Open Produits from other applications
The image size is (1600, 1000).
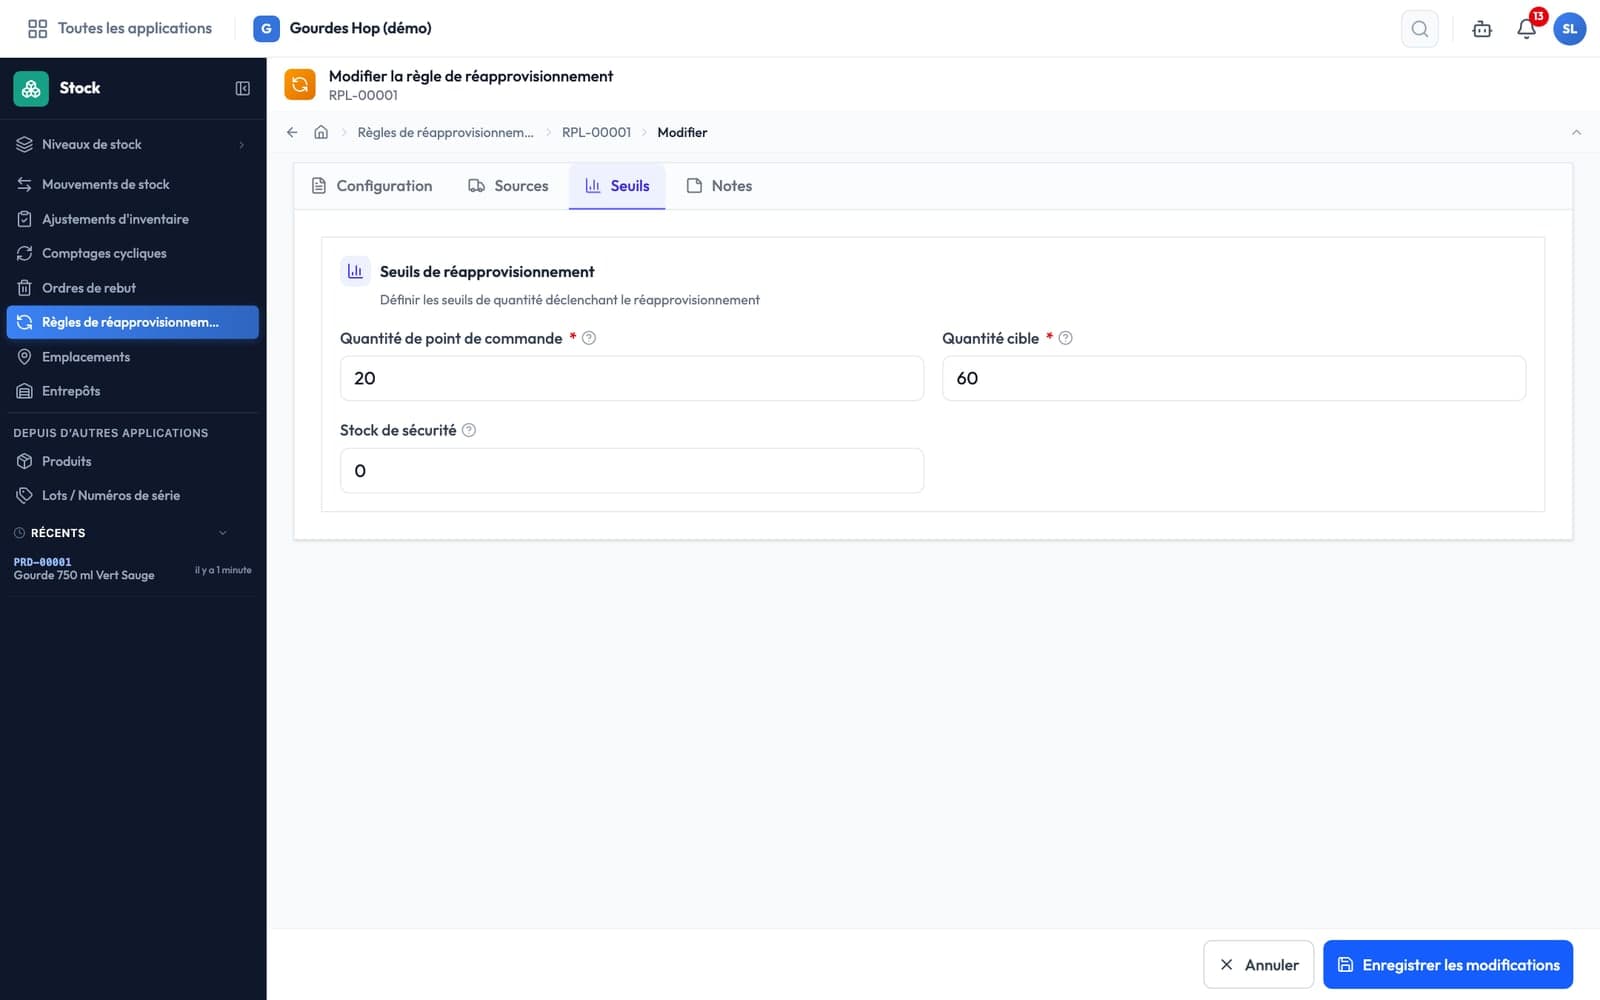click(132, 461)
